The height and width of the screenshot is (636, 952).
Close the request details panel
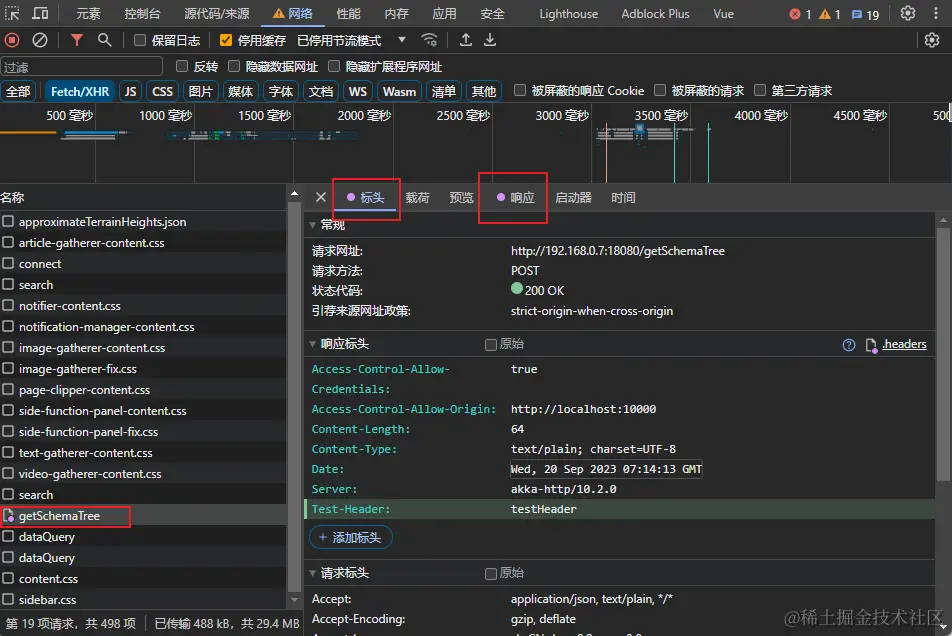(320, 198)
